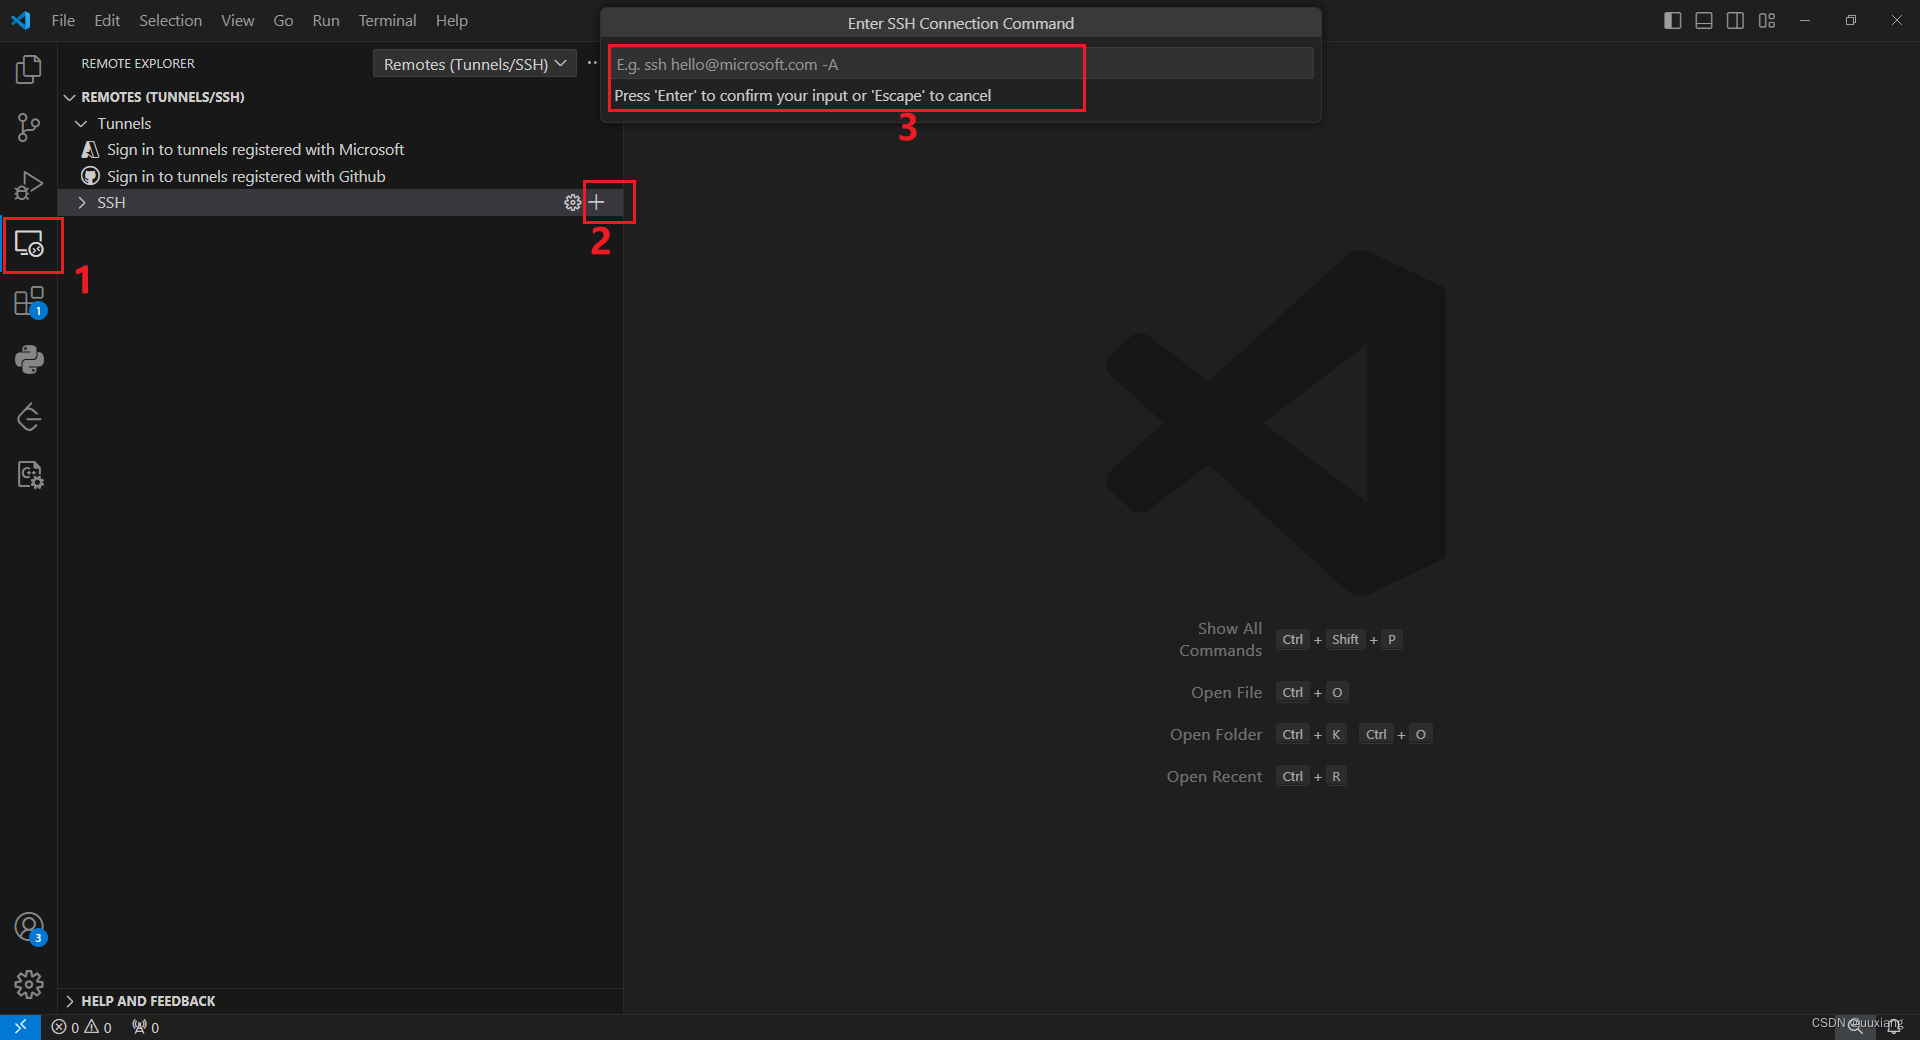Open the Extensions view
This screenshot has height=1040, width=1920.
point(29,301)
